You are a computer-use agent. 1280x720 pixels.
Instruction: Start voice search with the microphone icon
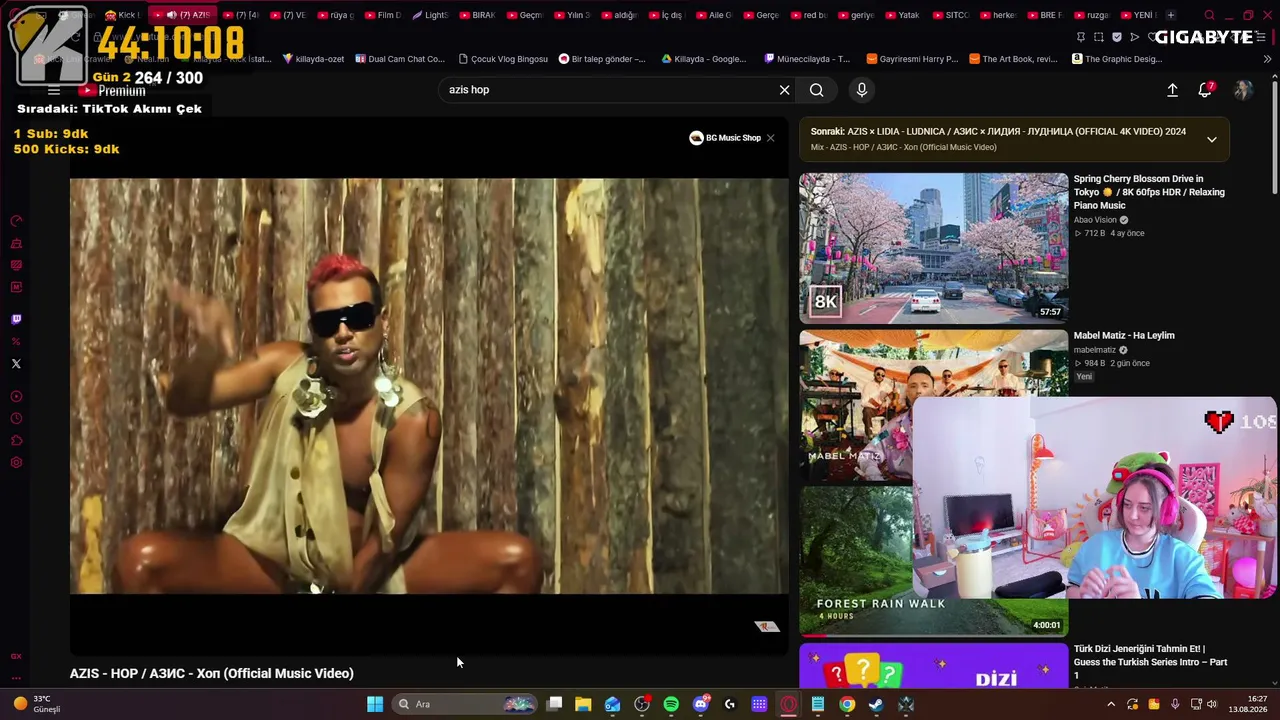pos(862,90)
